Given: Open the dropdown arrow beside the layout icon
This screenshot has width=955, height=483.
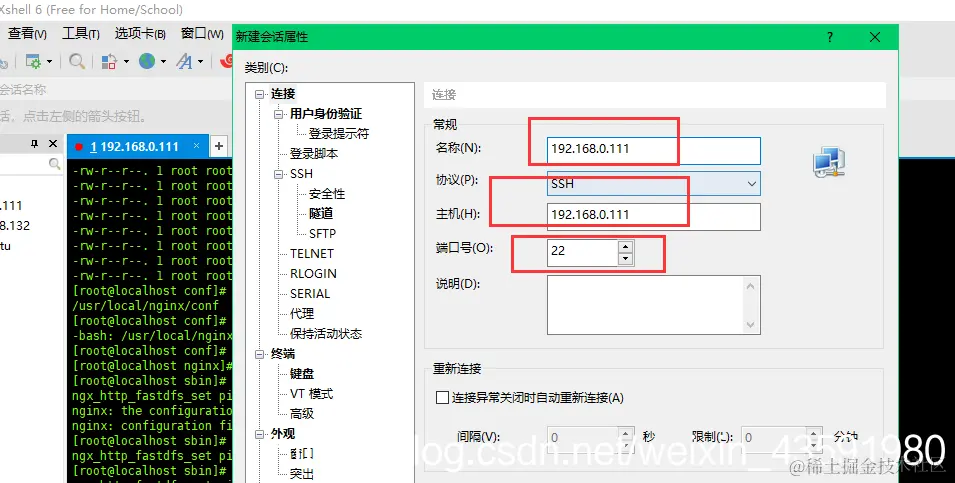Looking at the screenshot, I should coord(126,62).
